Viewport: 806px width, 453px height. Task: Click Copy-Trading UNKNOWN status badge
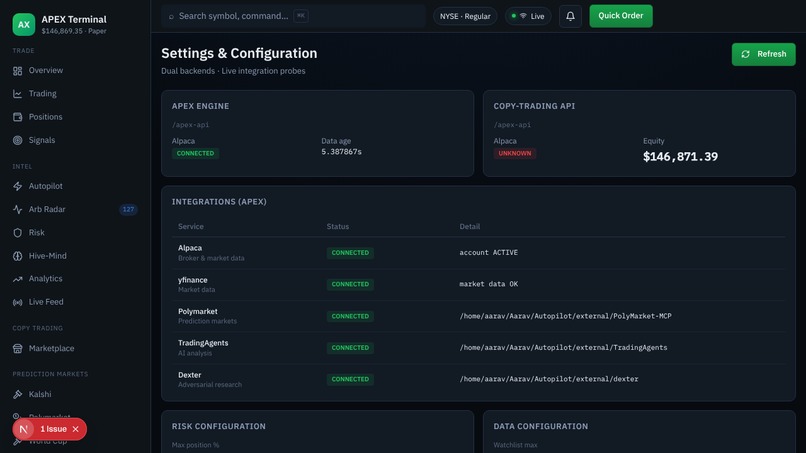pos(515,153)
